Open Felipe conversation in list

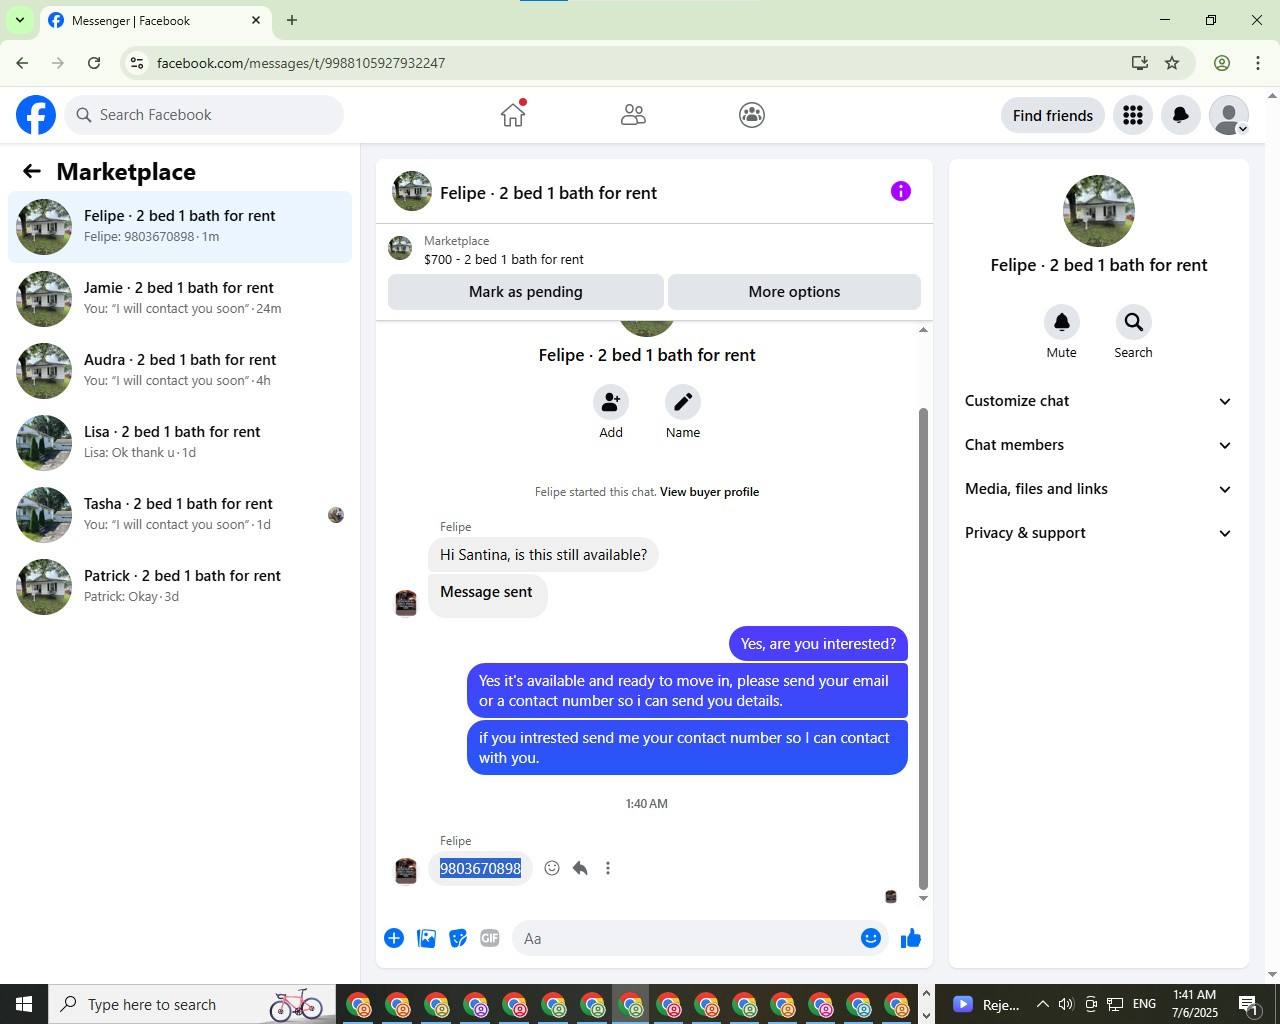tap(180, 227)
